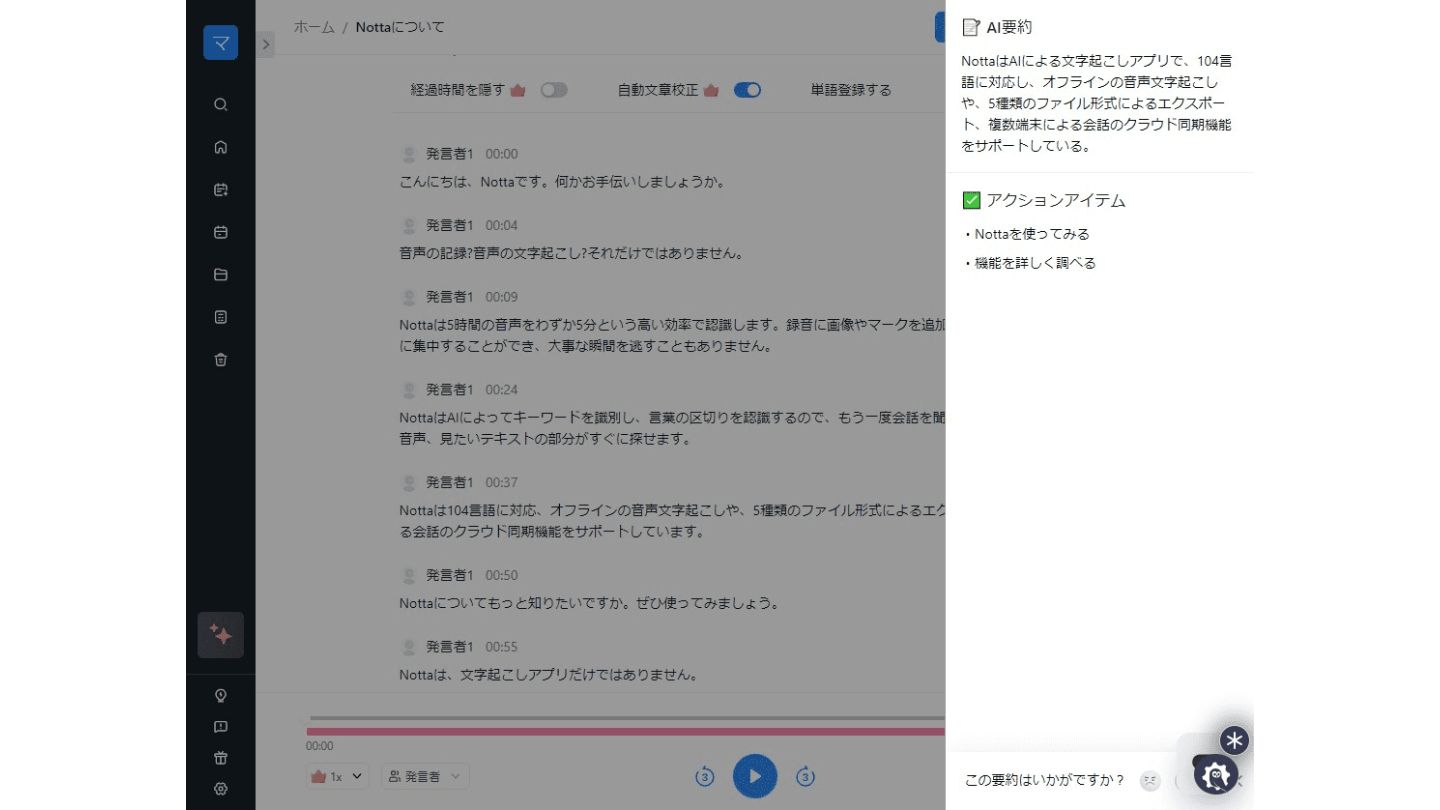Open the document list icon in sidebar

221,317
